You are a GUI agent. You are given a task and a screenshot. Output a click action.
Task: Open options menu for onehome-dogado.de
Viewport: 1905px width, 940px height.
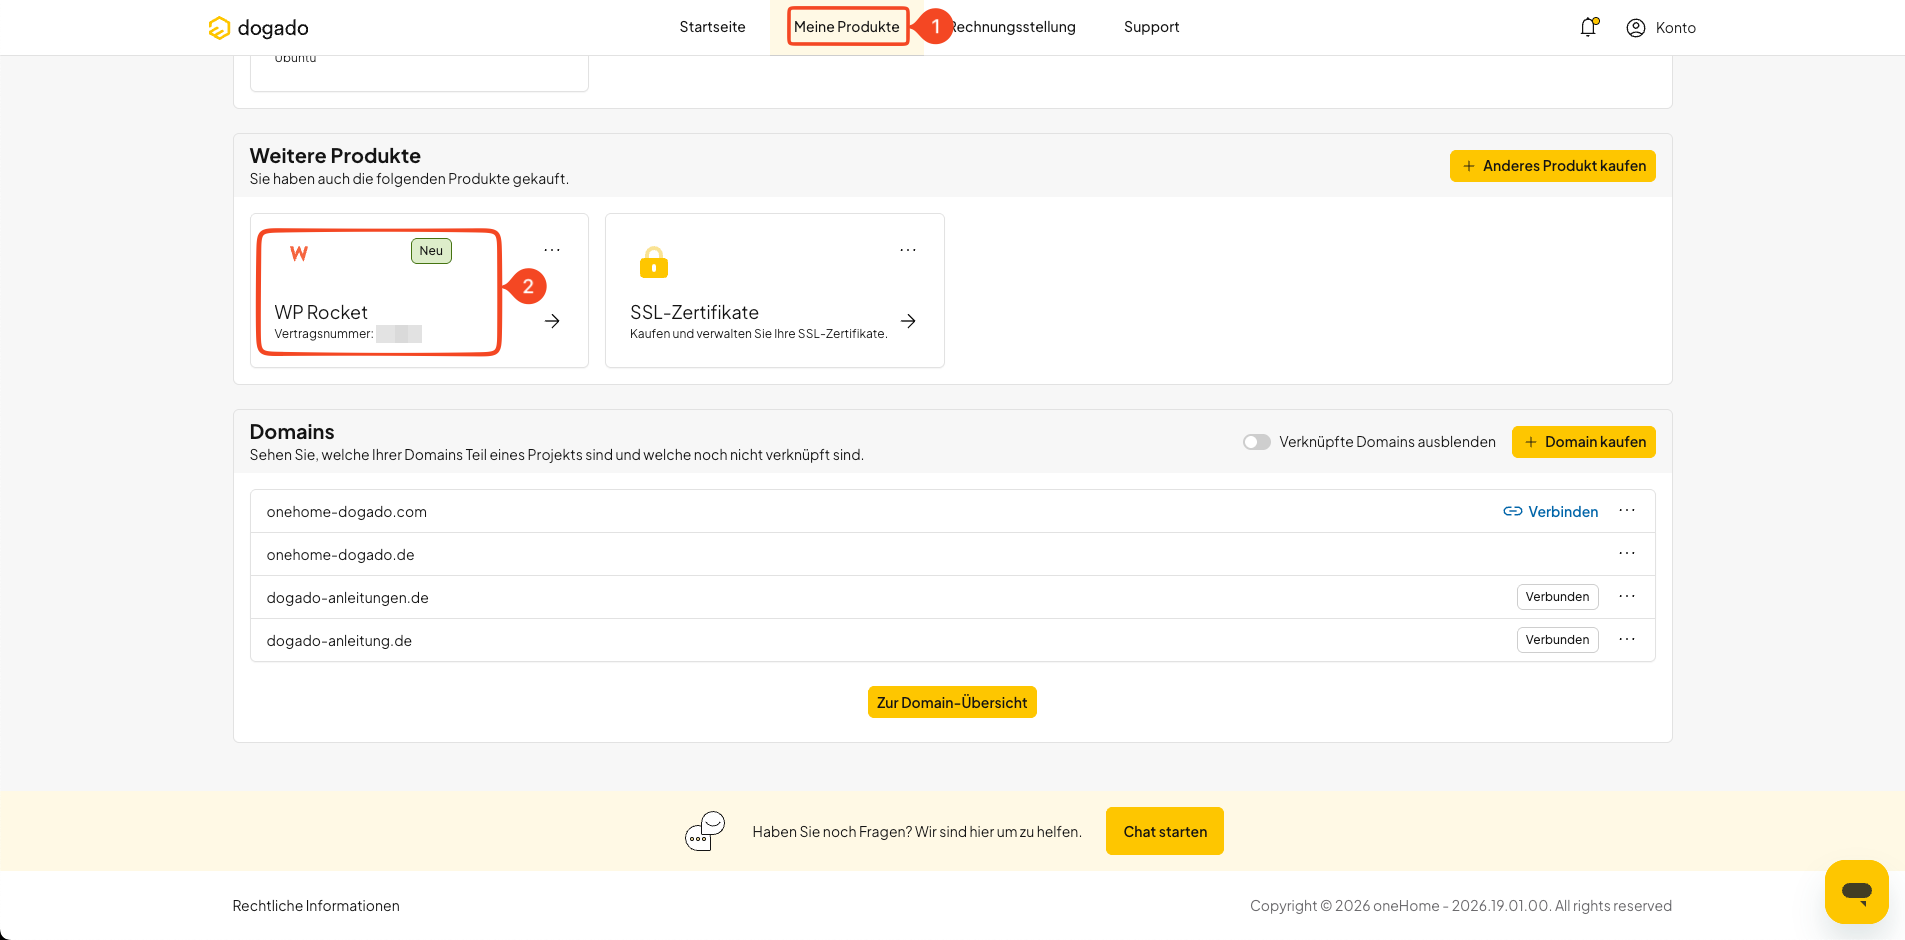point(1627,554)
